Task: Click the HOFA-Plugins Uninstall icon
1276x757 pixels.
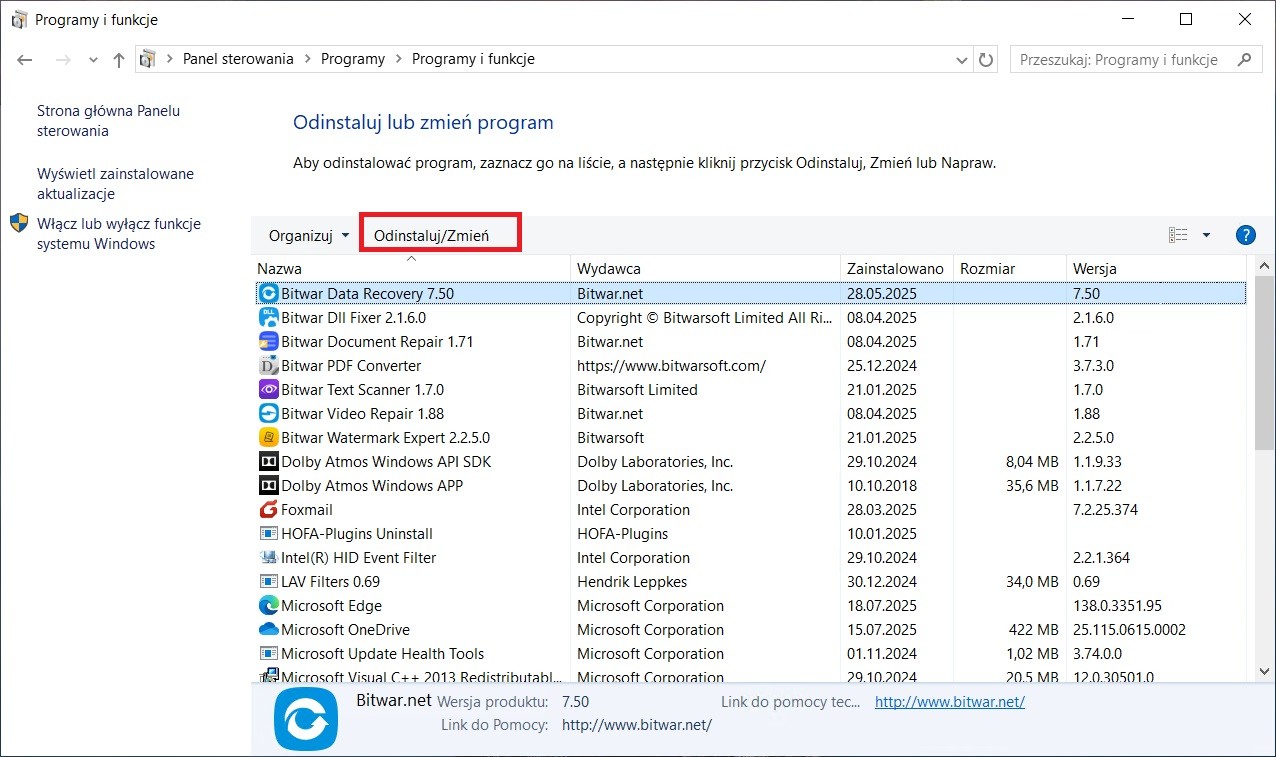Action: pos(268,533)
